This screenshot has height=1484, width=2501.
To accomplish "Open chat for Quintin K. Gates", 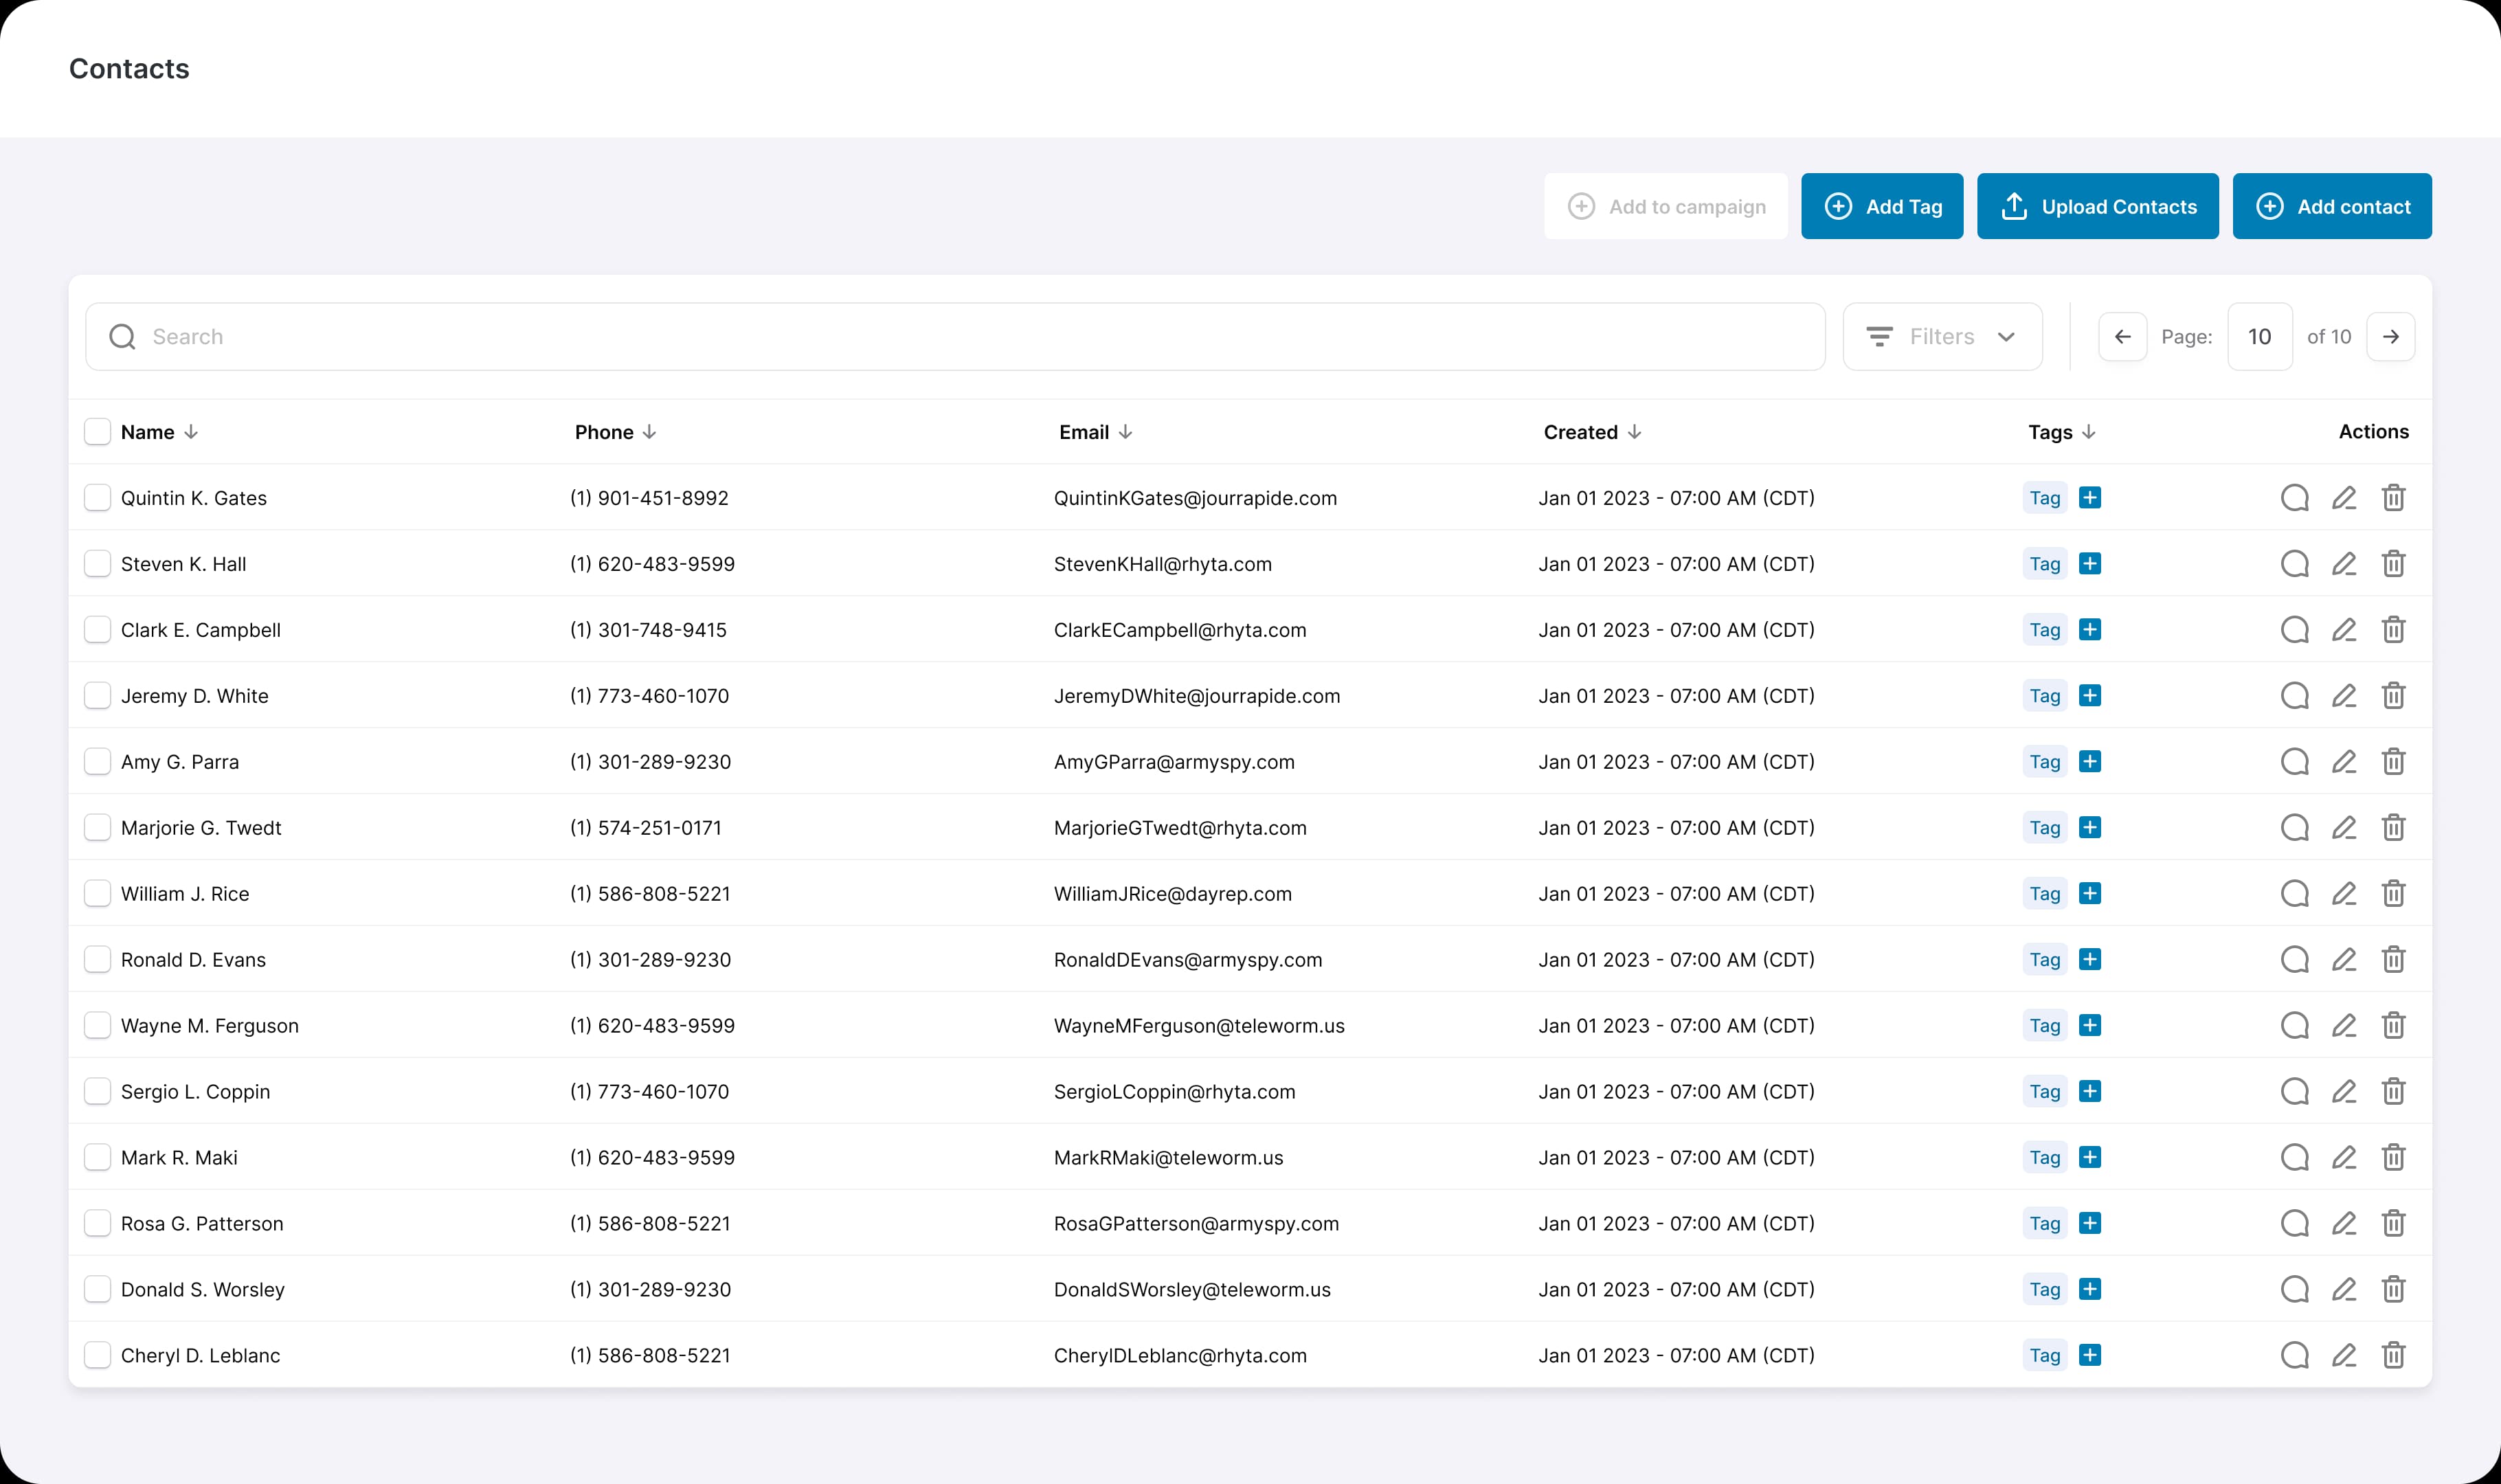I will pyautogui.click(x=2294, y=498).
